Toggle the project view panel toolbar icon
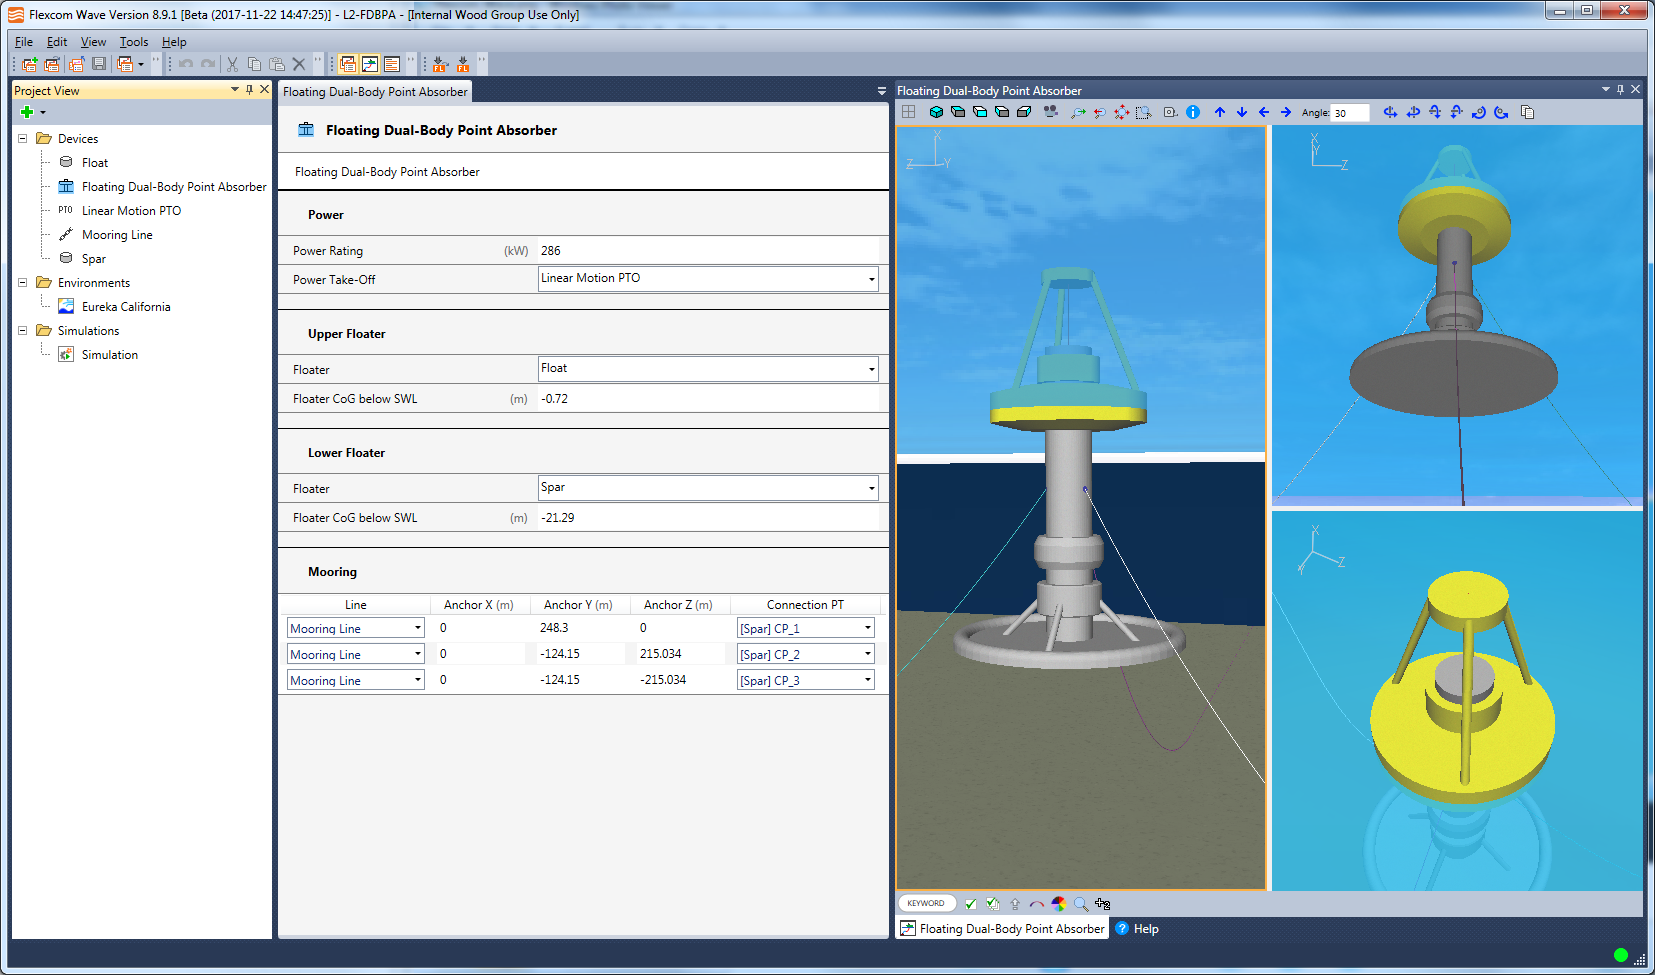The width and height of the screenshot is (1655, 975). point(348,64)
